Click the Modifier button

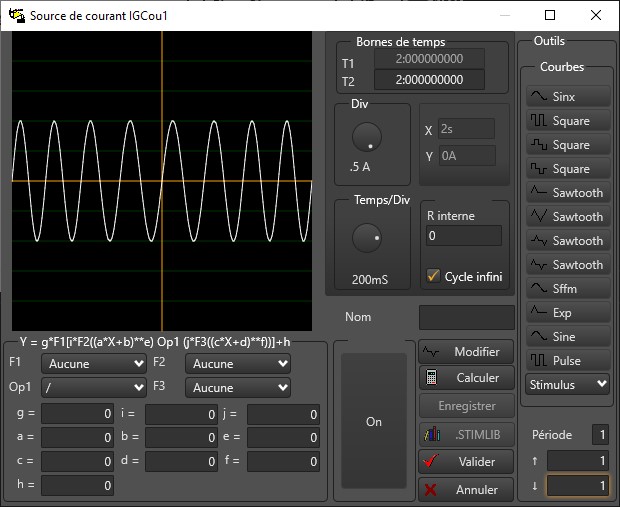pyautogui.click(x=465, y=352)
